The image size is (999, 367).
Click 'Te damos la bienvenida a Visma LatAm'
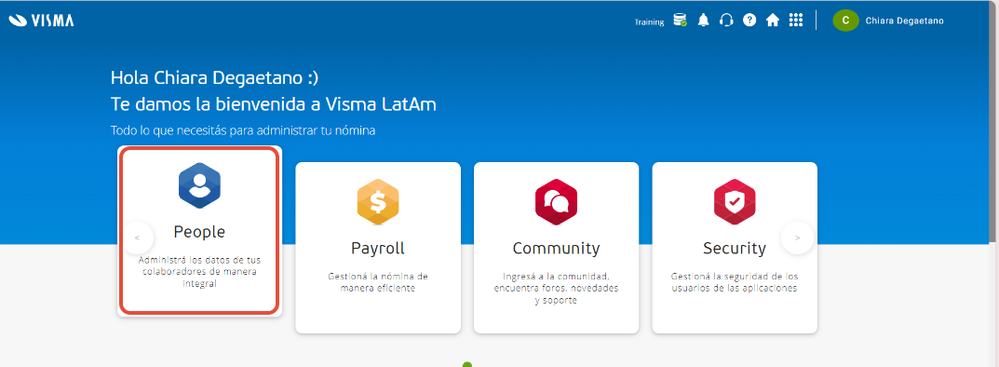[x=273, y=104]
